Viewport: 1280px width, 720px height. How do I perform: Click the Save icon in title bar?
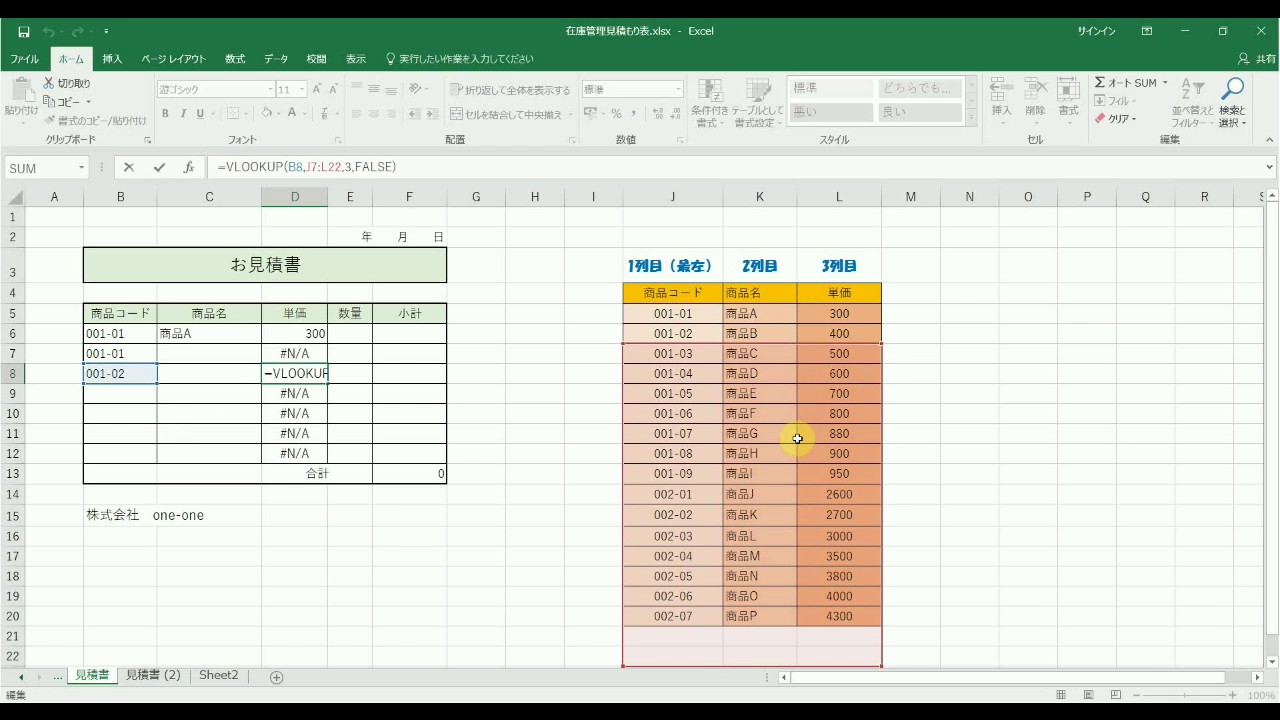24,32
